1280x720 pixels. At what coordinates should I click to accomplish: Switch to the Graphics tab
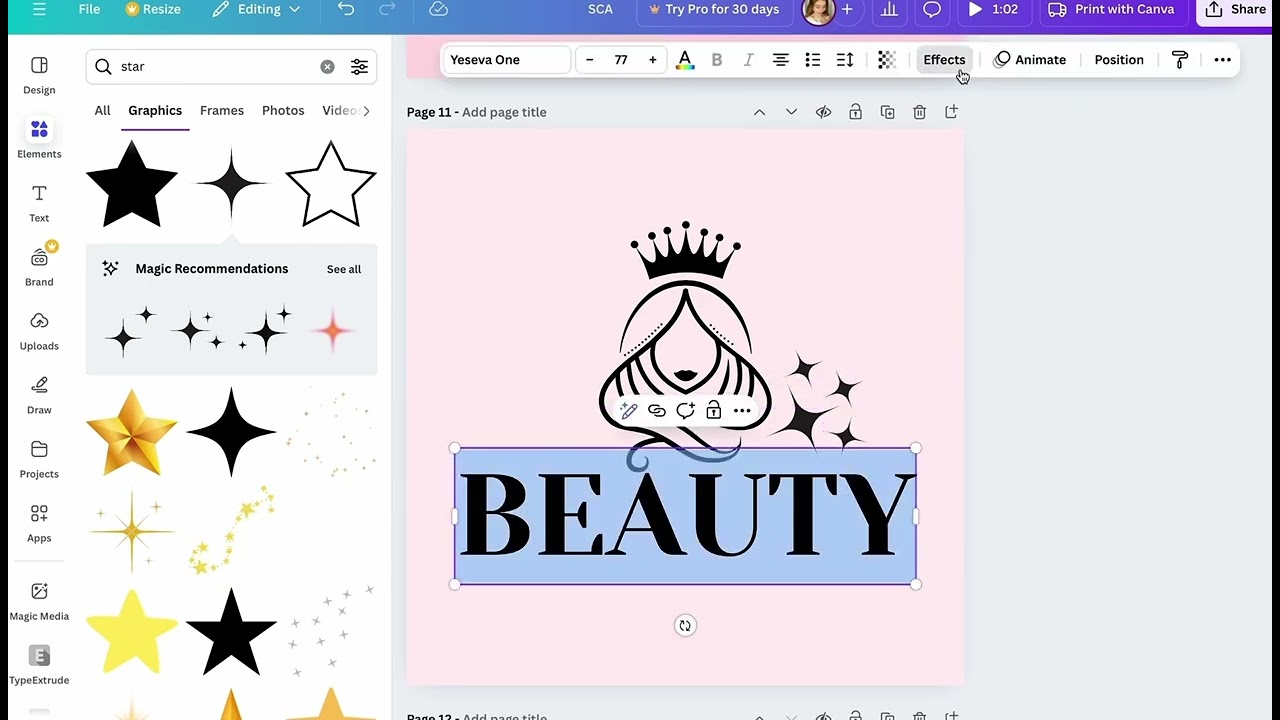(155, 110)
